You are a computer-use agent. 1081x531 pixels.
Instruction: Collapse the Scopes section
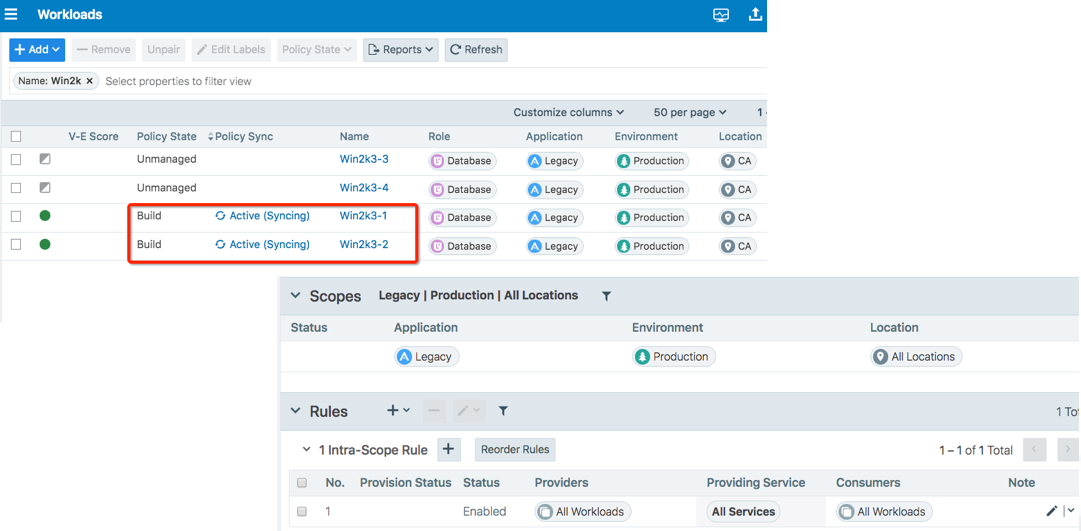click(295, 296)
